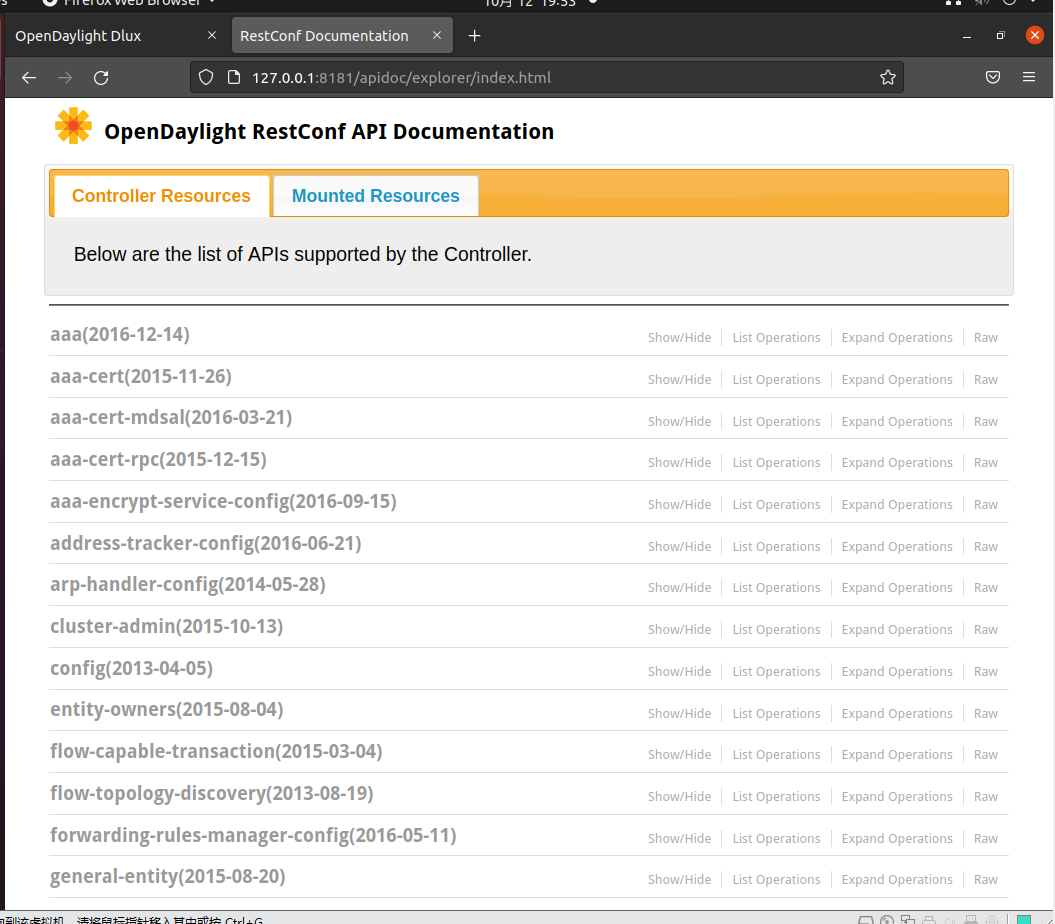Viewport: 1055px width, 924px height.
Task: Click List Operations for general-entity row
Action: coord(776,880)
